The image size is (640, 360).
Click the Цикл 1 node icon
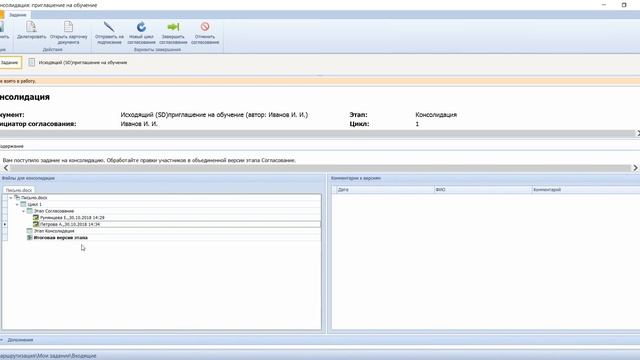23,204
